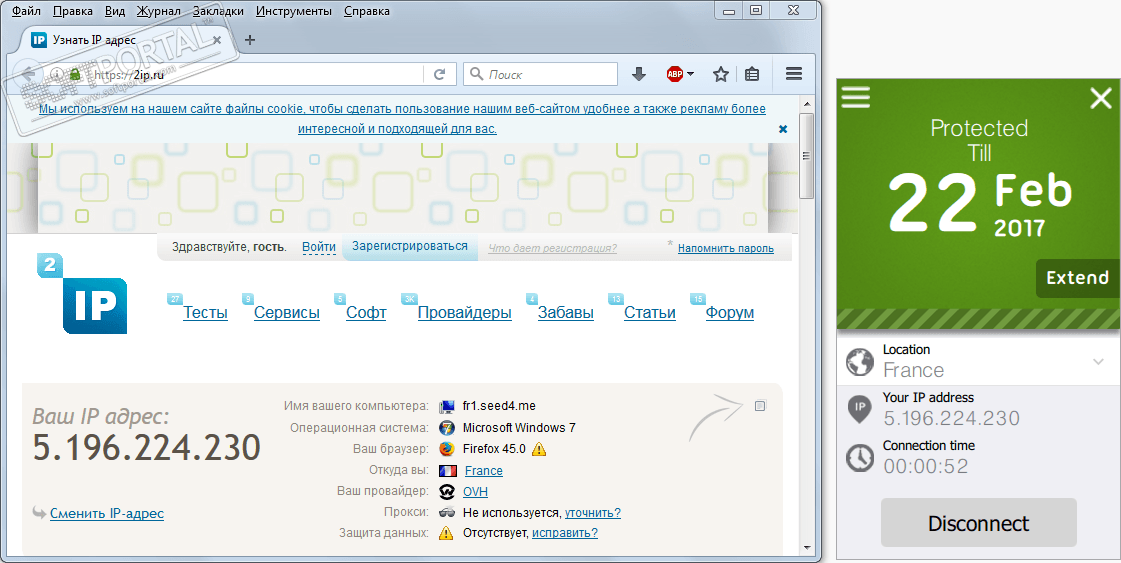Open the Вид menu

(114, 11)
